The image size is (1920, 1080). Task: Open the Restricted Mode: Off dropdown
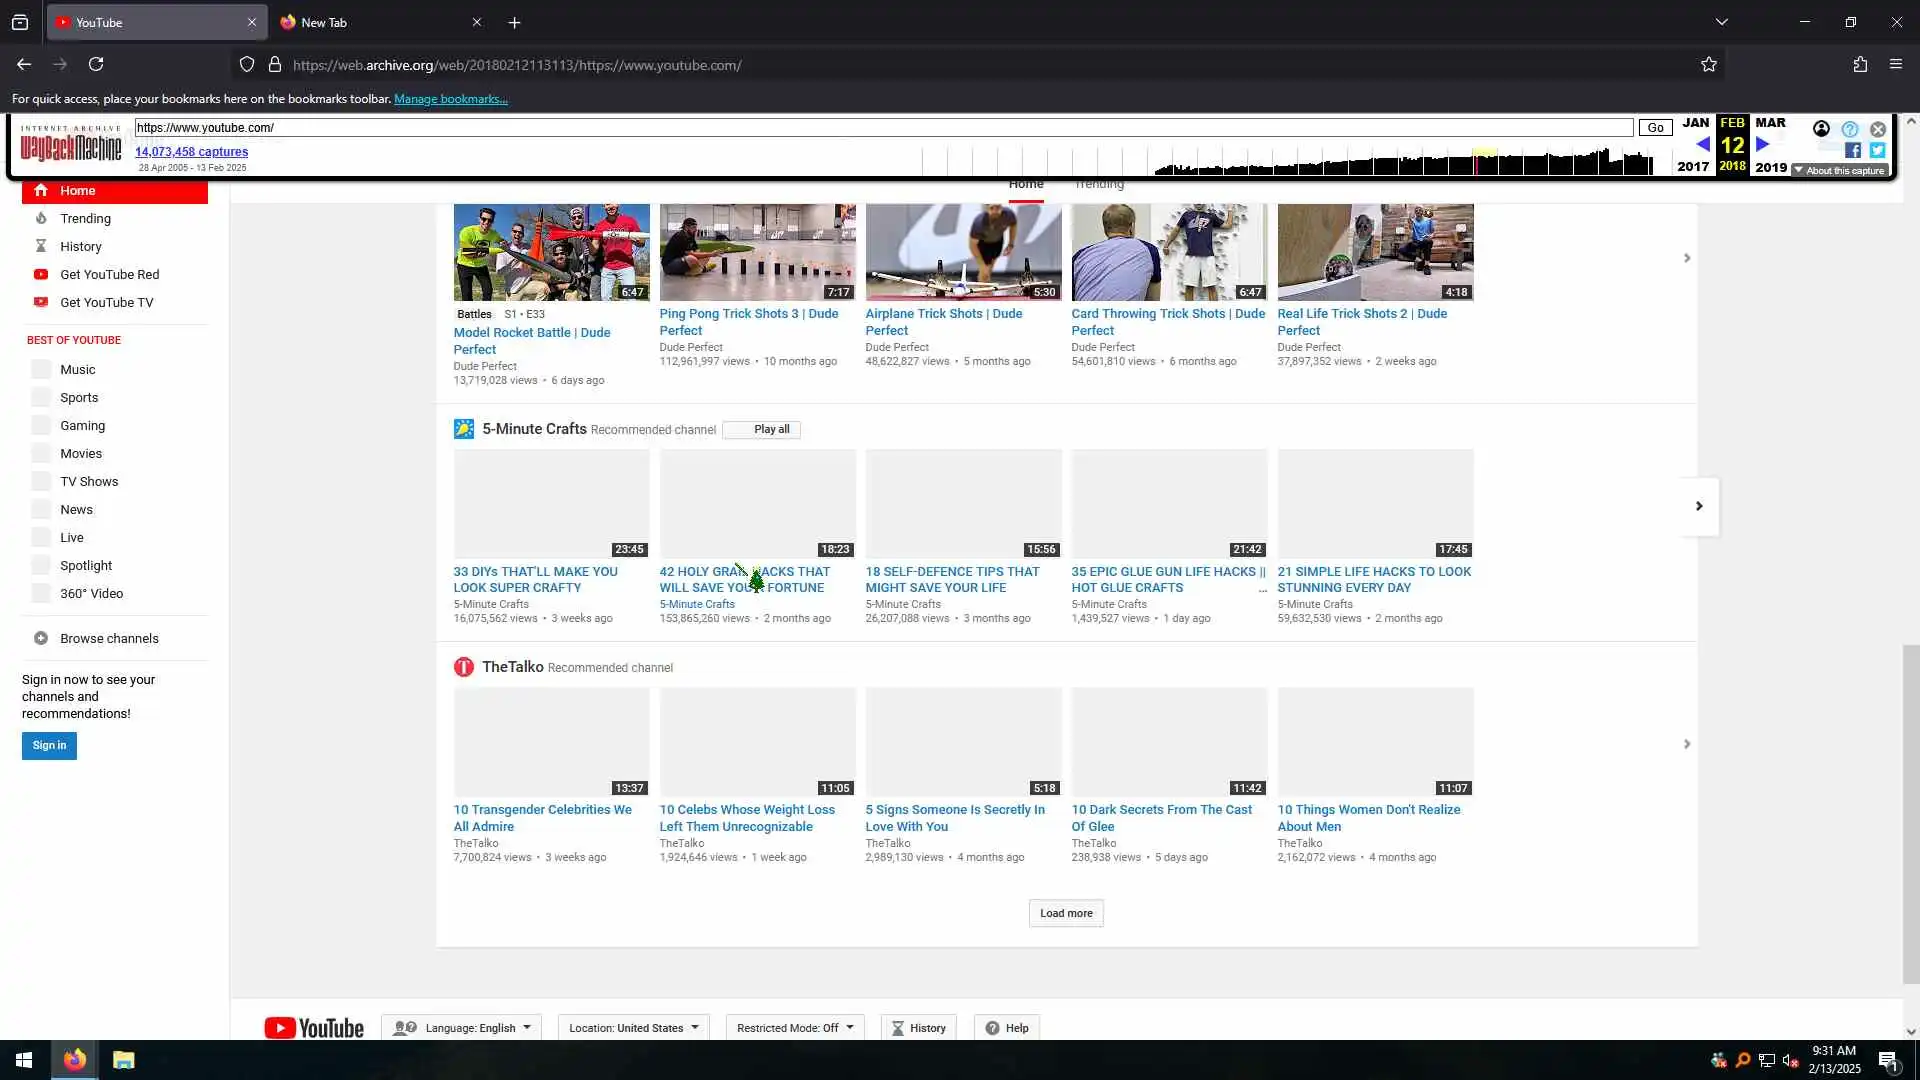coord(794,1028)
